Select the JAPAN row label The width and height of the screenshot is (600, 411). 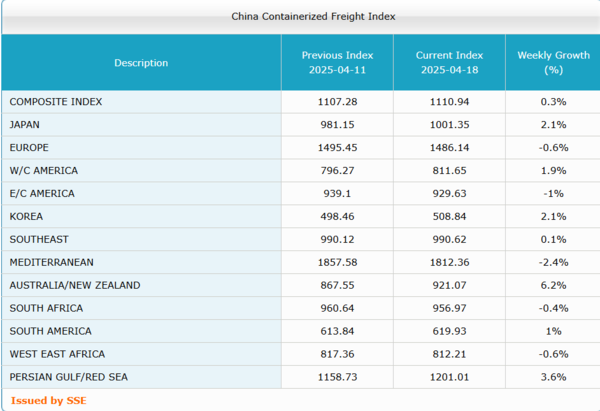click(25, 125)
